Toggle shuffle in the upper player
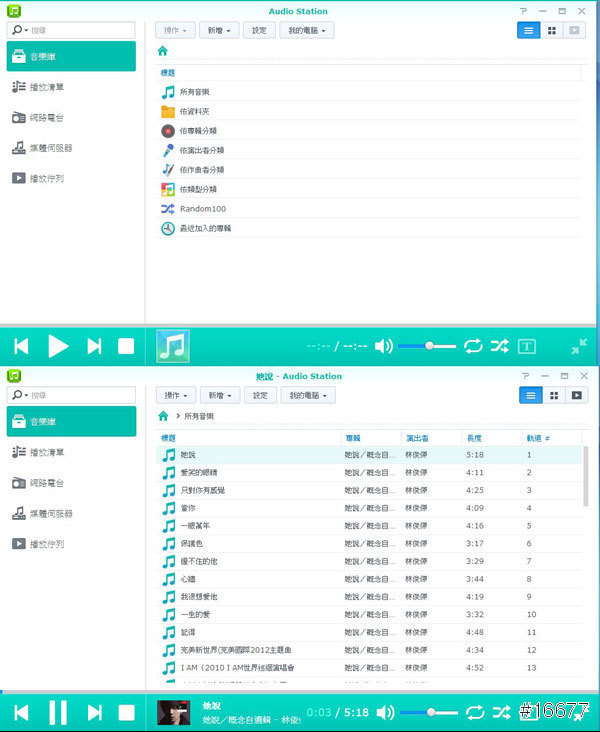This screenshot has width=600, height=732. 499,346
